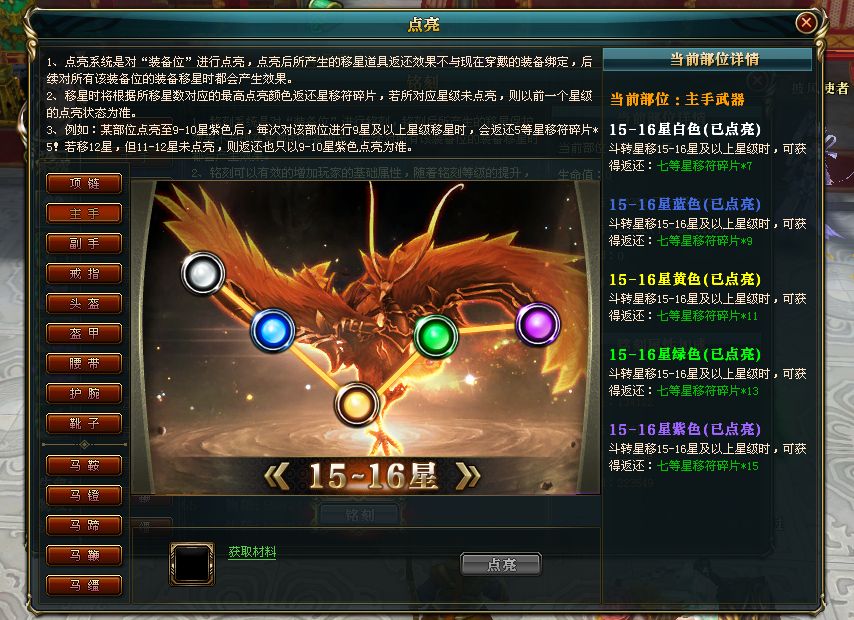Open the 获取材料 link
The height and width of the screenshot is (620, 854).
pyautogui.click(x=252, y=552)
